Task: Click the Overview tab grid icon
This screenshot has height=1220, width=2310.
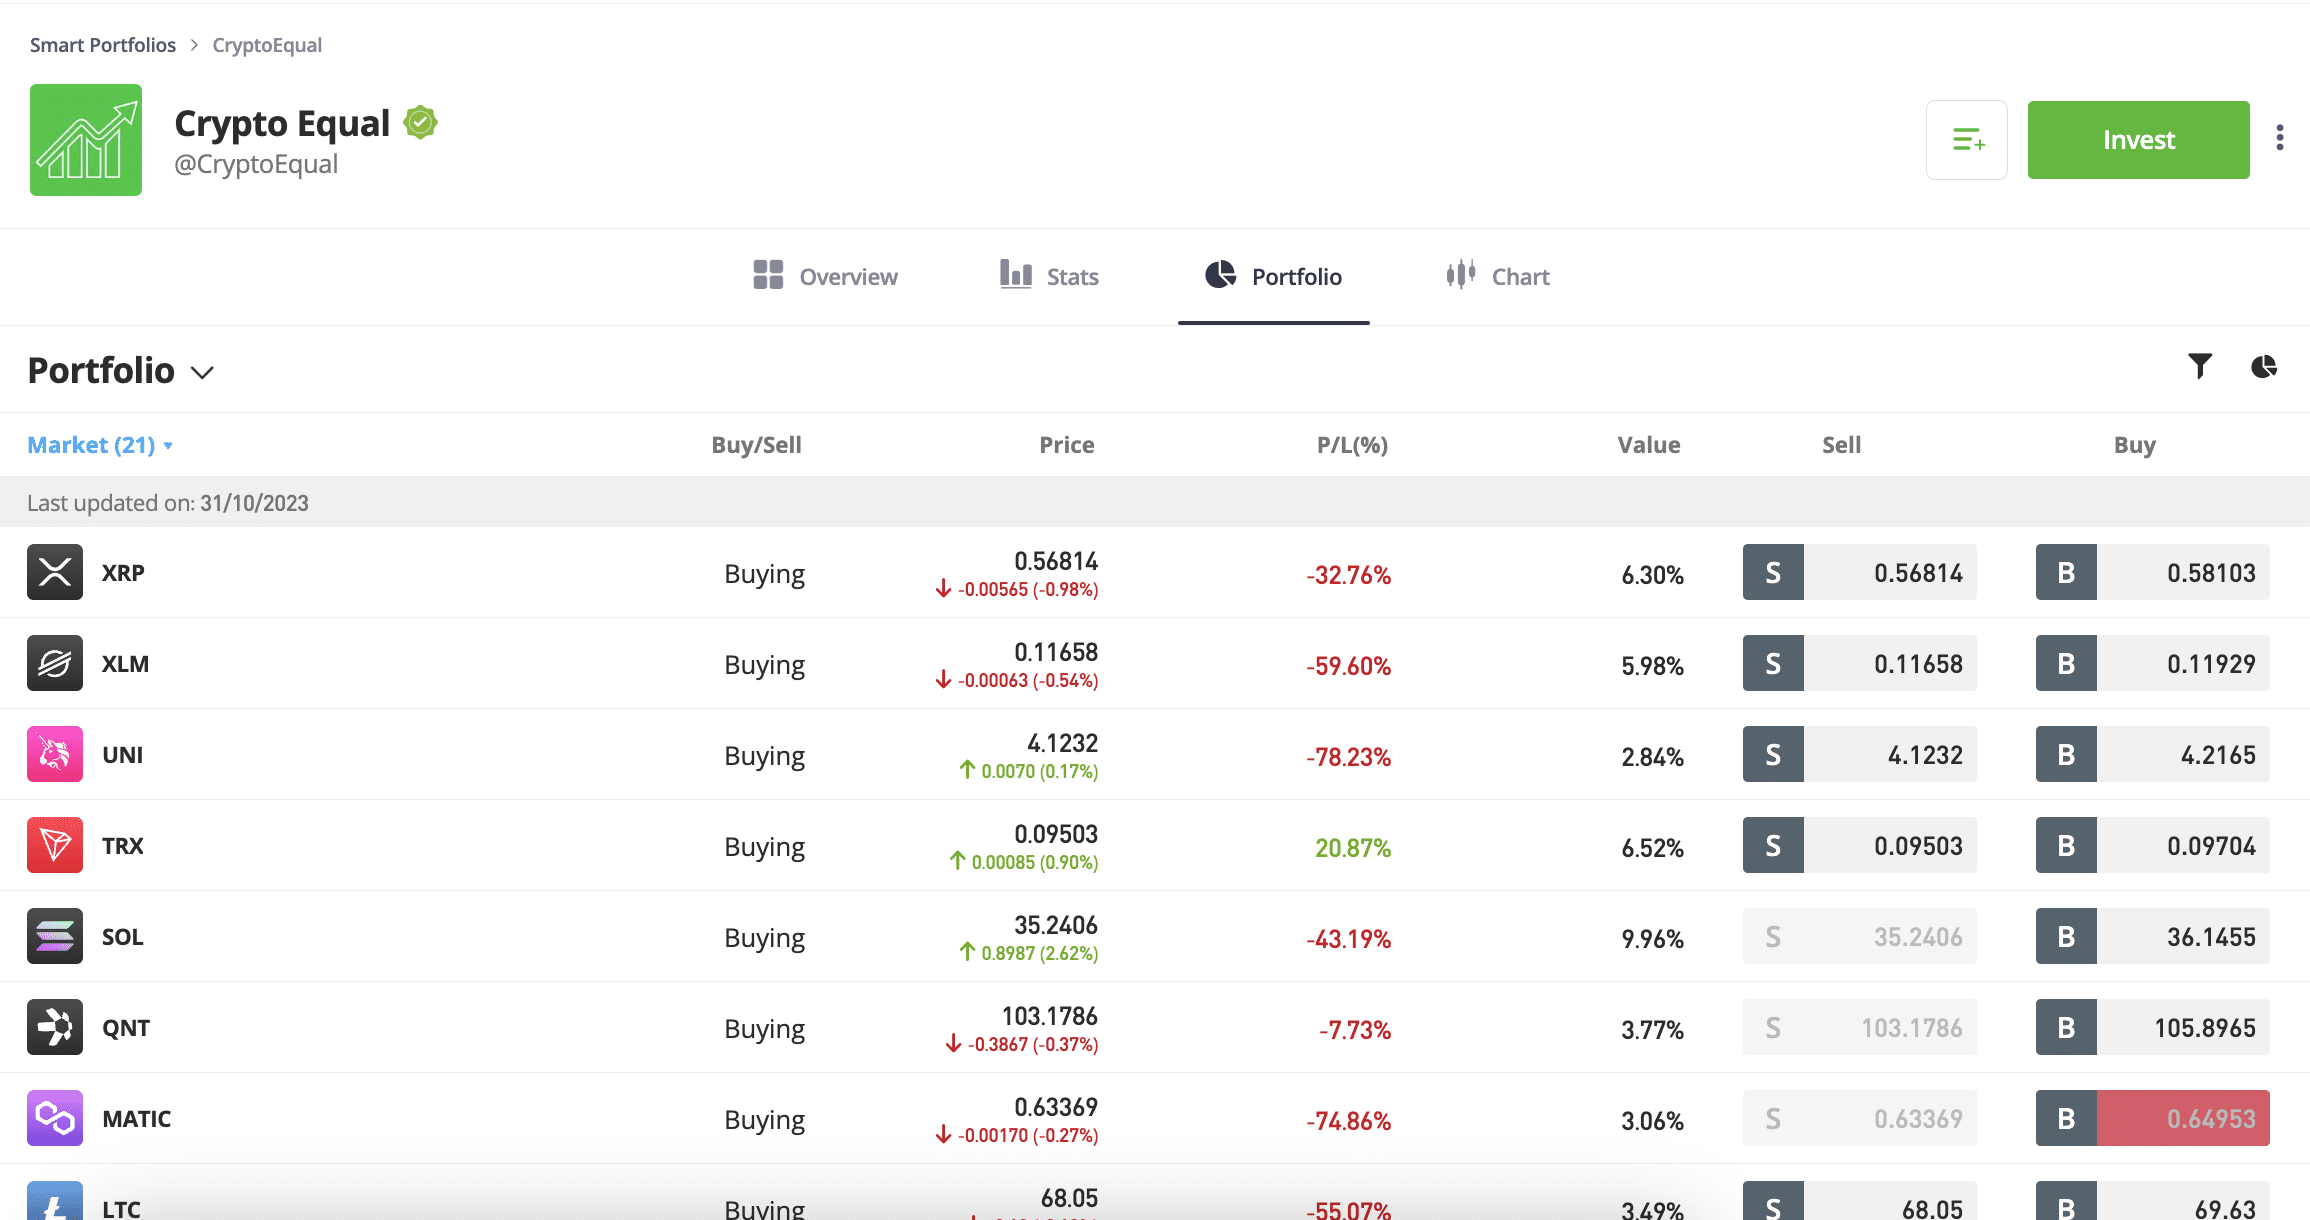Action: [768, 275]
